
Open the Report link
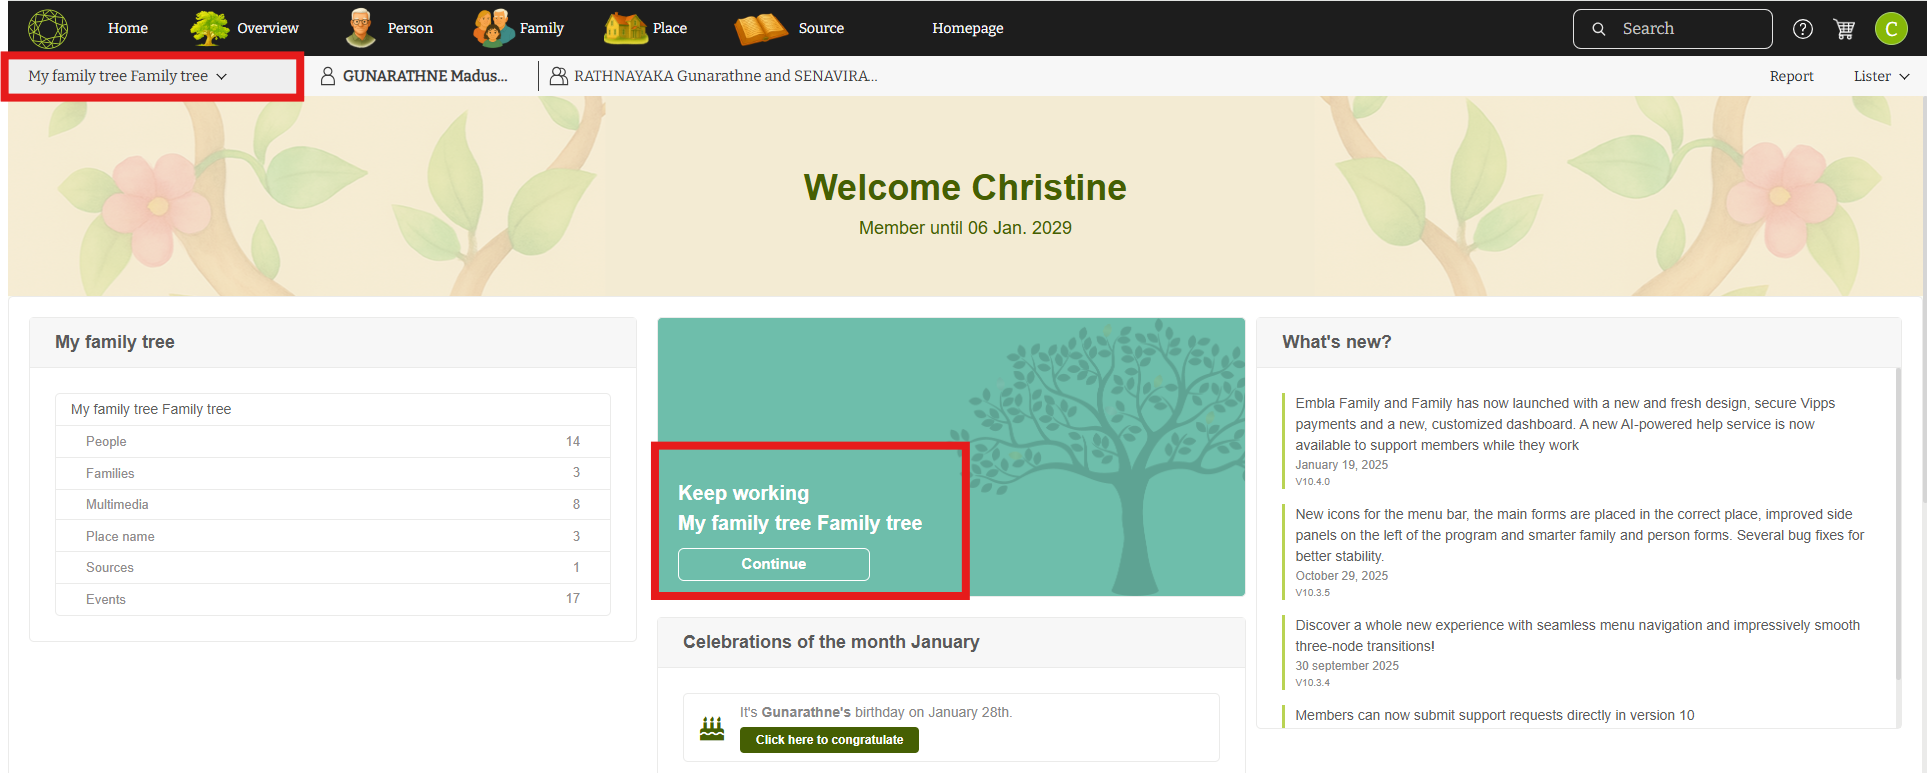(1791, 76)
